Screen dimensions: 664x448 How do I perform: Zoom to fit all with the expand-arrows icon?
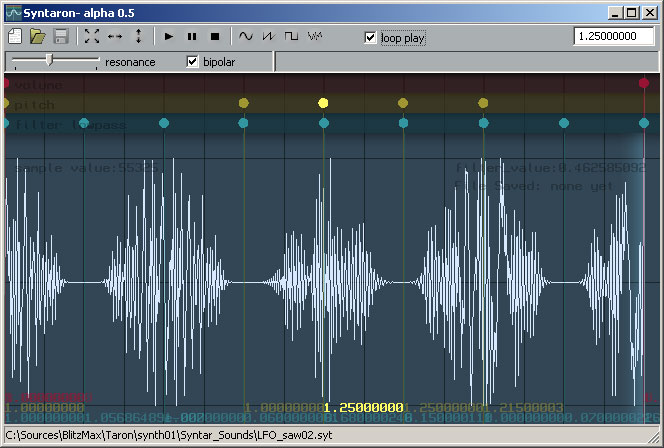(x=92, y=36)
